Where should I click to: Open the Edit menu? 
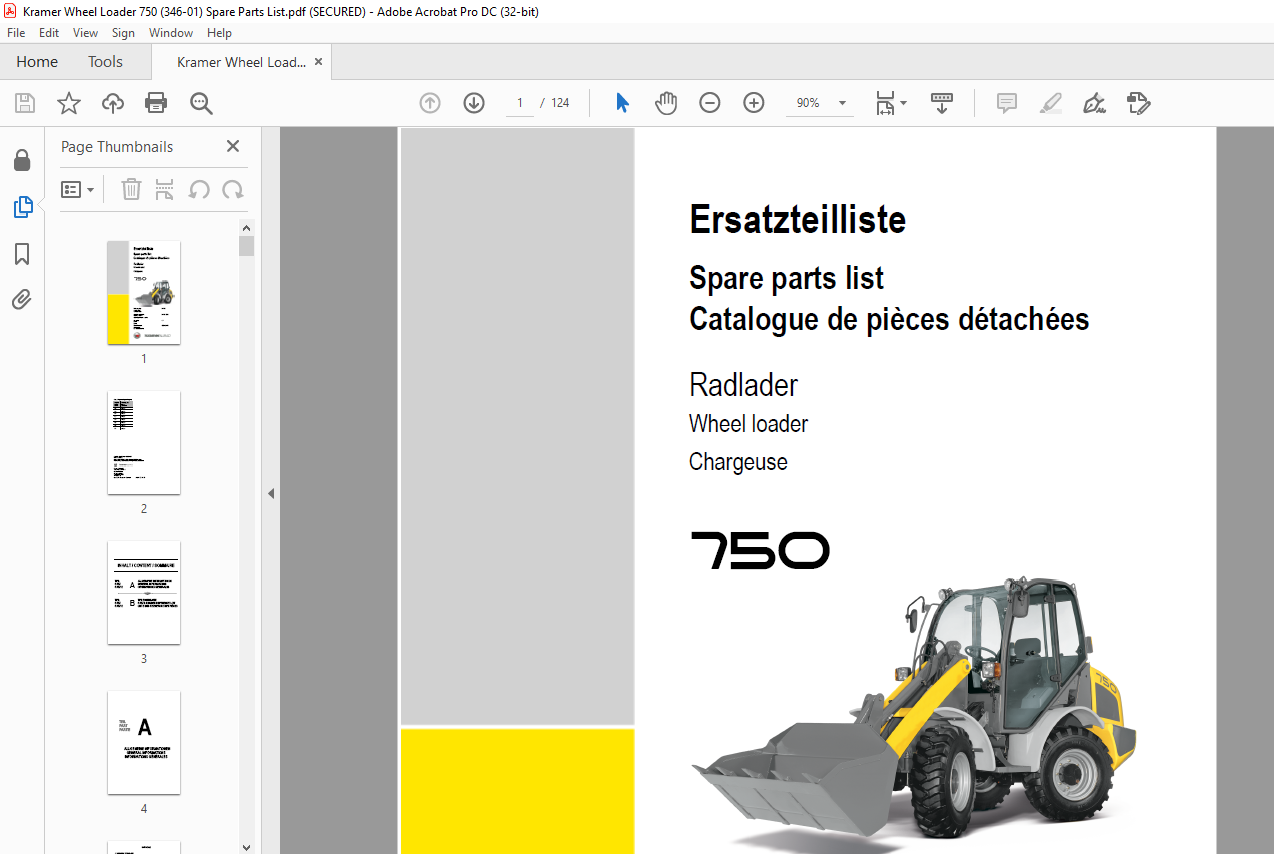tap(49, 33)
